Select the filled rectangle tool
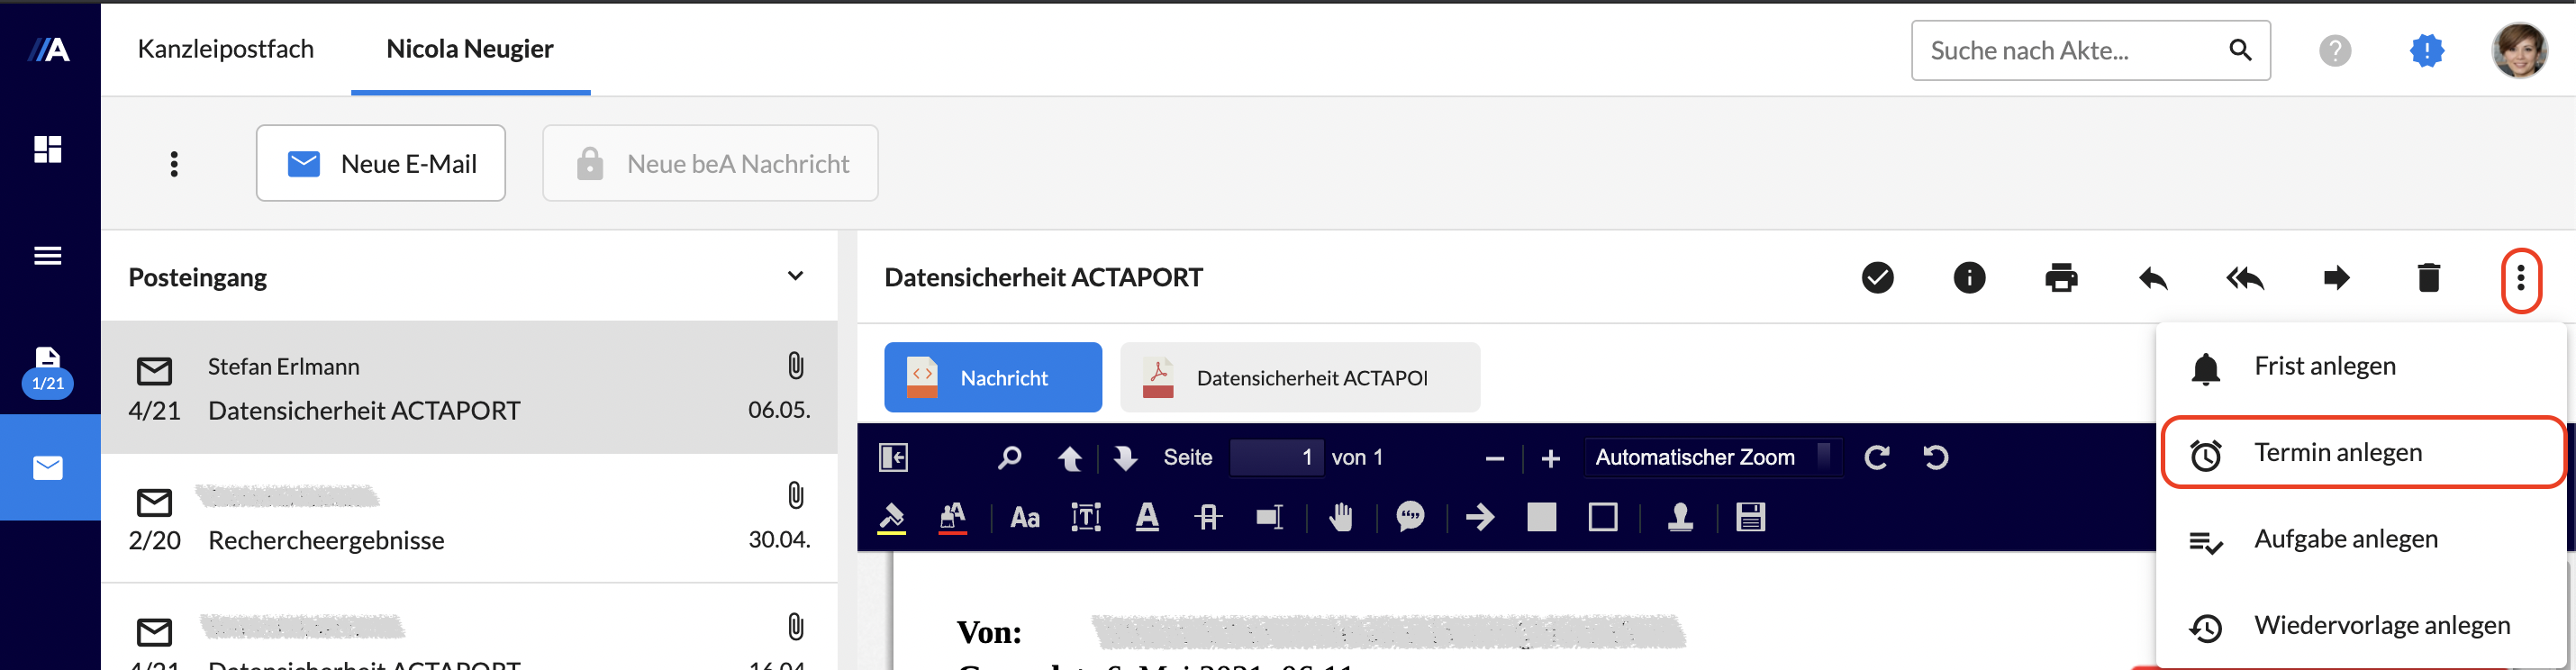The image size is (2576, 670). click(1541, 517)
